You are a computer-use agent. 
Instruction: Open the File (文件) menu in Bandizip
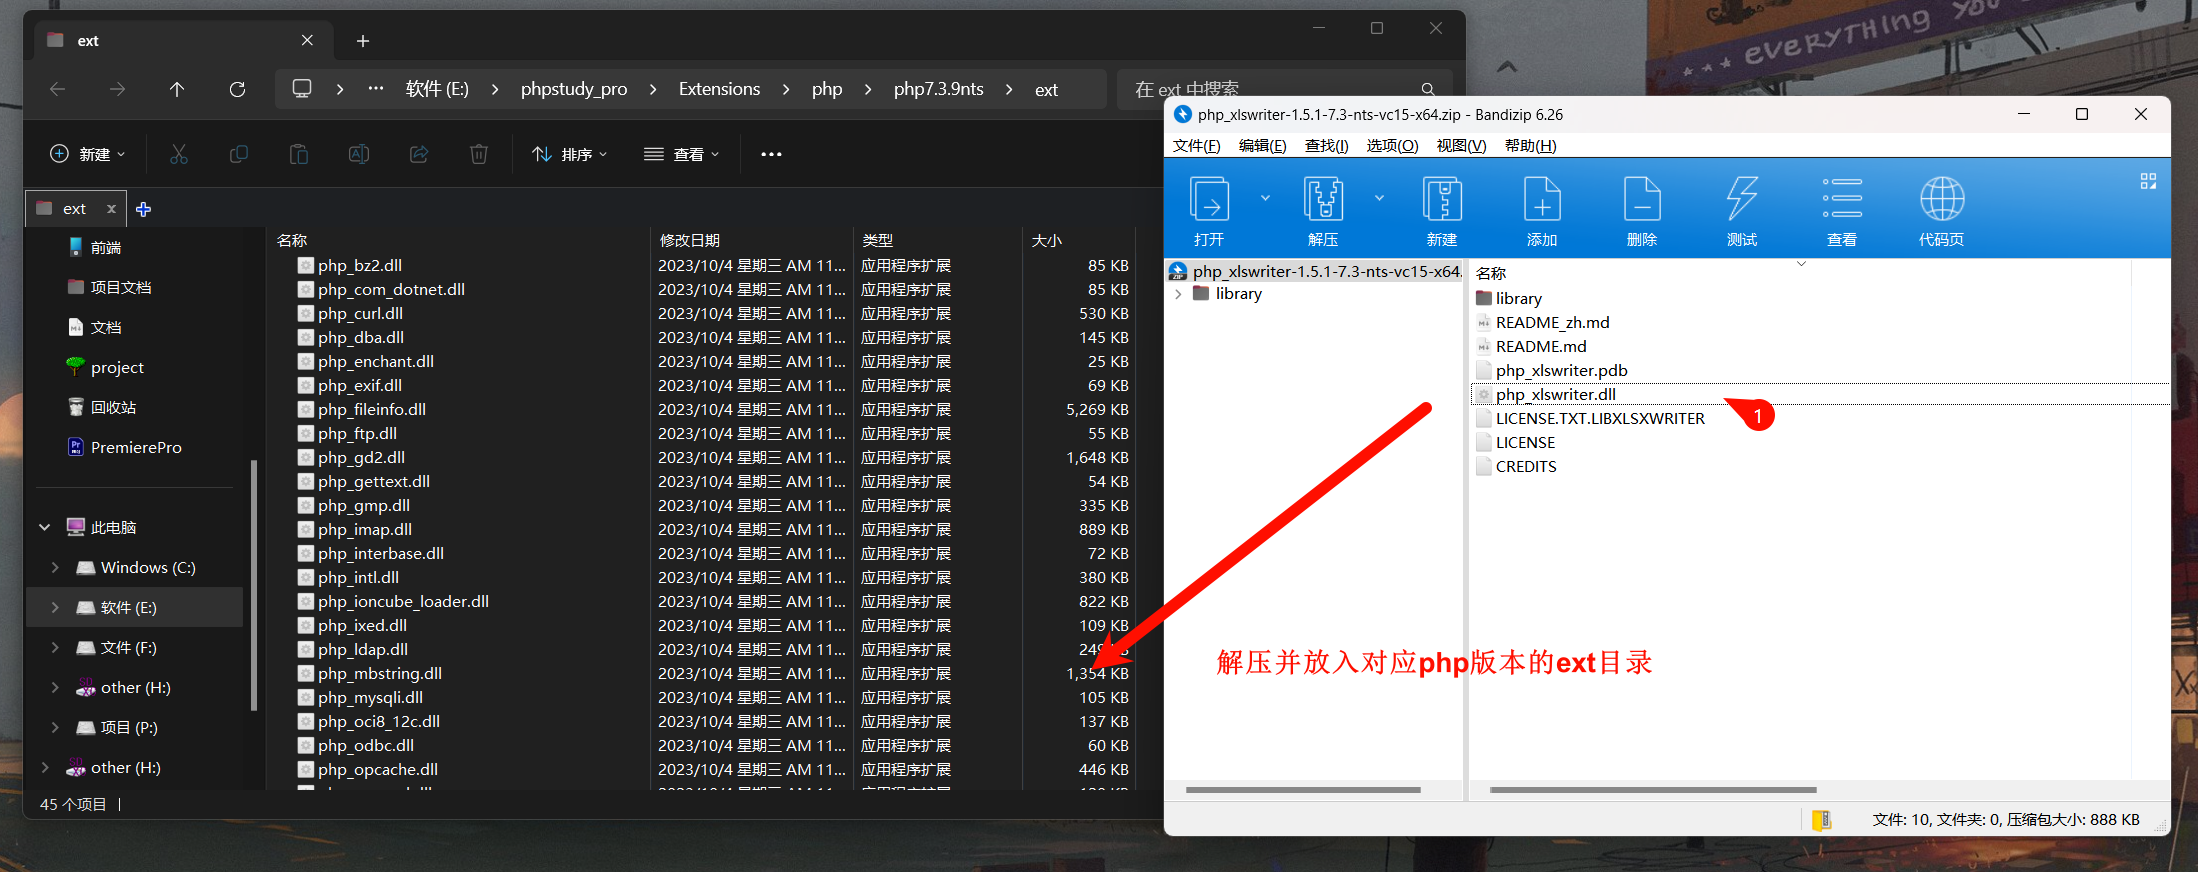[x=1196, y=146]
